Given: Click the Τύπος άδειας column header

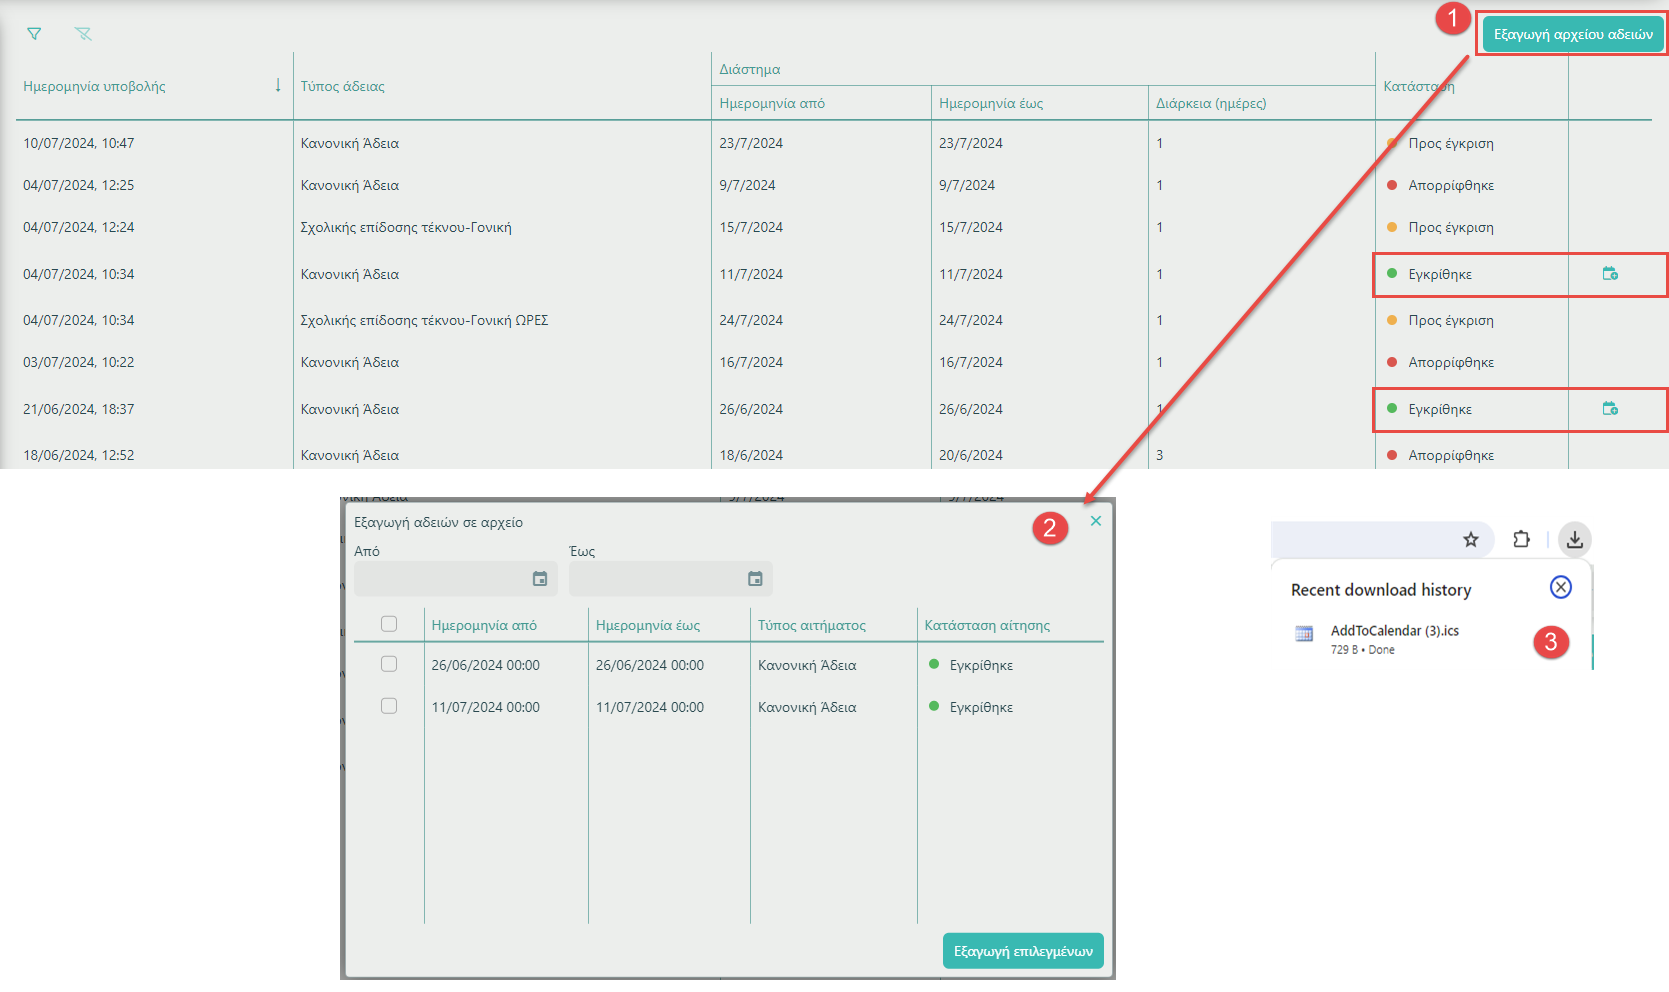Looking at the screenshot, I should pos(343,86).
